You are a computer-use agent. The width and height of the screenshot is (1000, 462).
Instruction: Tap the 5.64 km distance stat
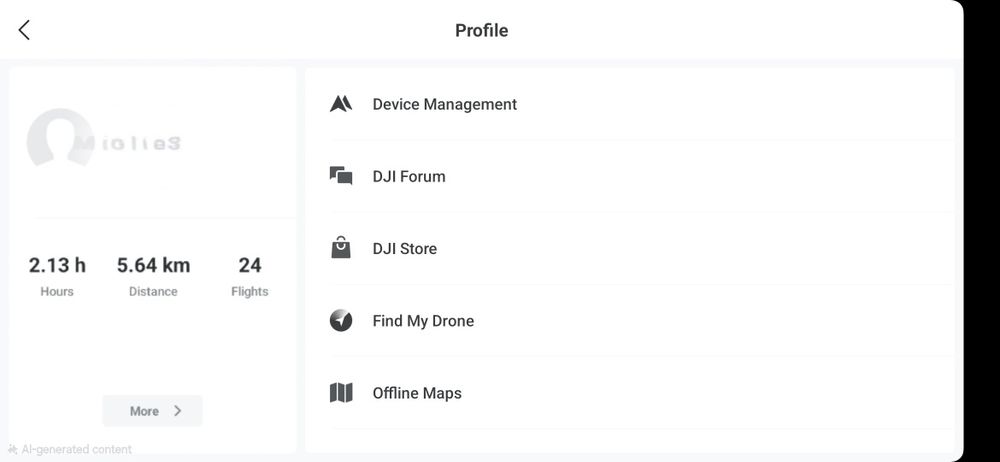pyautogui.click(x=153, y=266)
